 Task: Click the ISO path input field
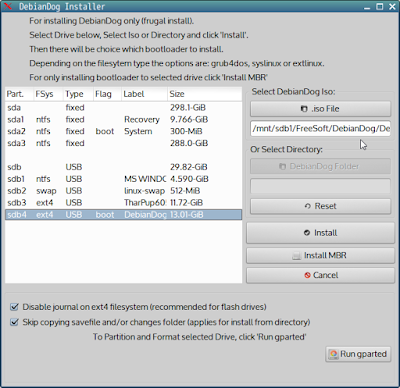point(320,128)
